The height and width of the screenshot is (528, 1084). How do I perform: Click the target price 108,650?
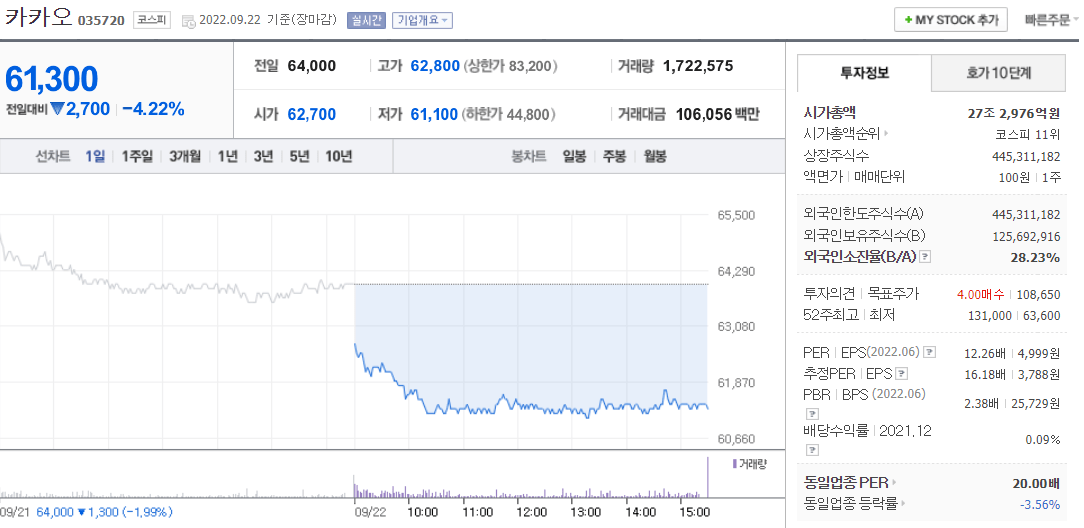pos(1039,295)
